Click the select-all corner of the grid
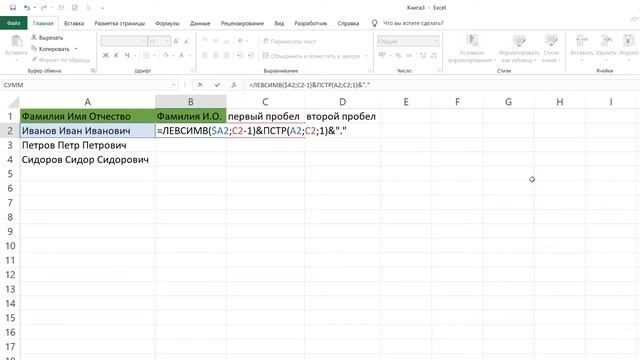The width and height of the screenshot is (640, 360). click(x=14, y=102)
